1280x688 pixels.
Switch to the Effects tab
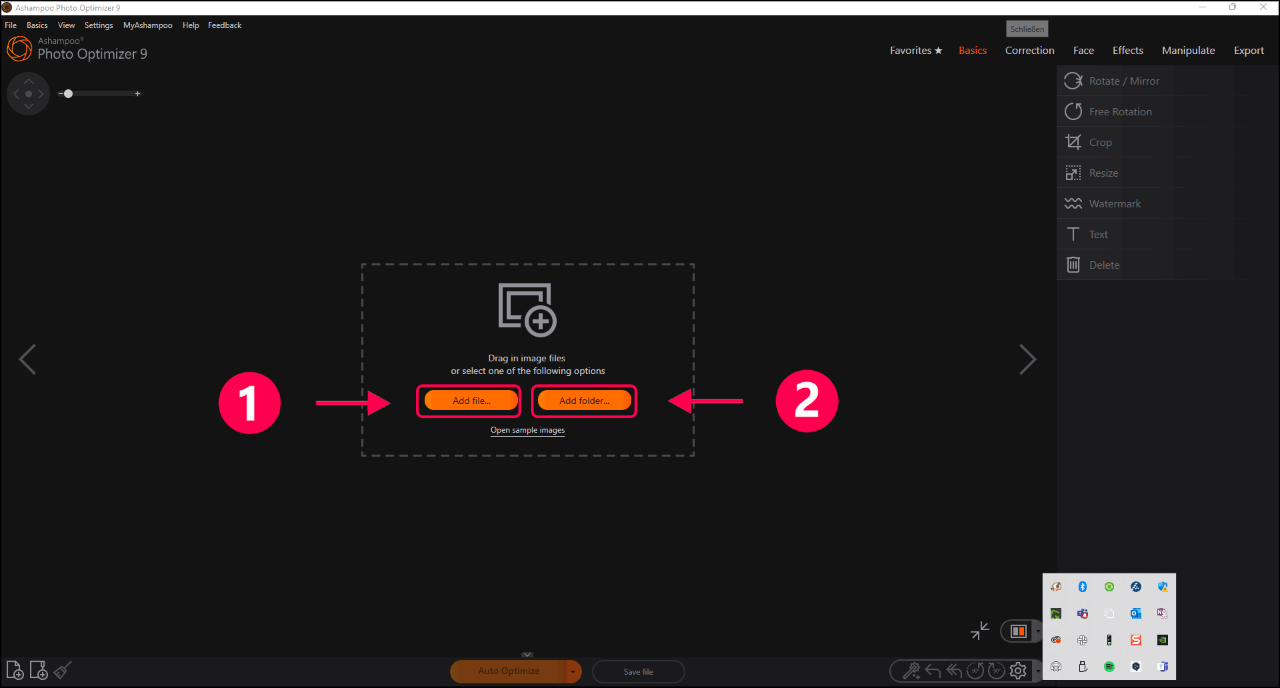click(1128, 51)
